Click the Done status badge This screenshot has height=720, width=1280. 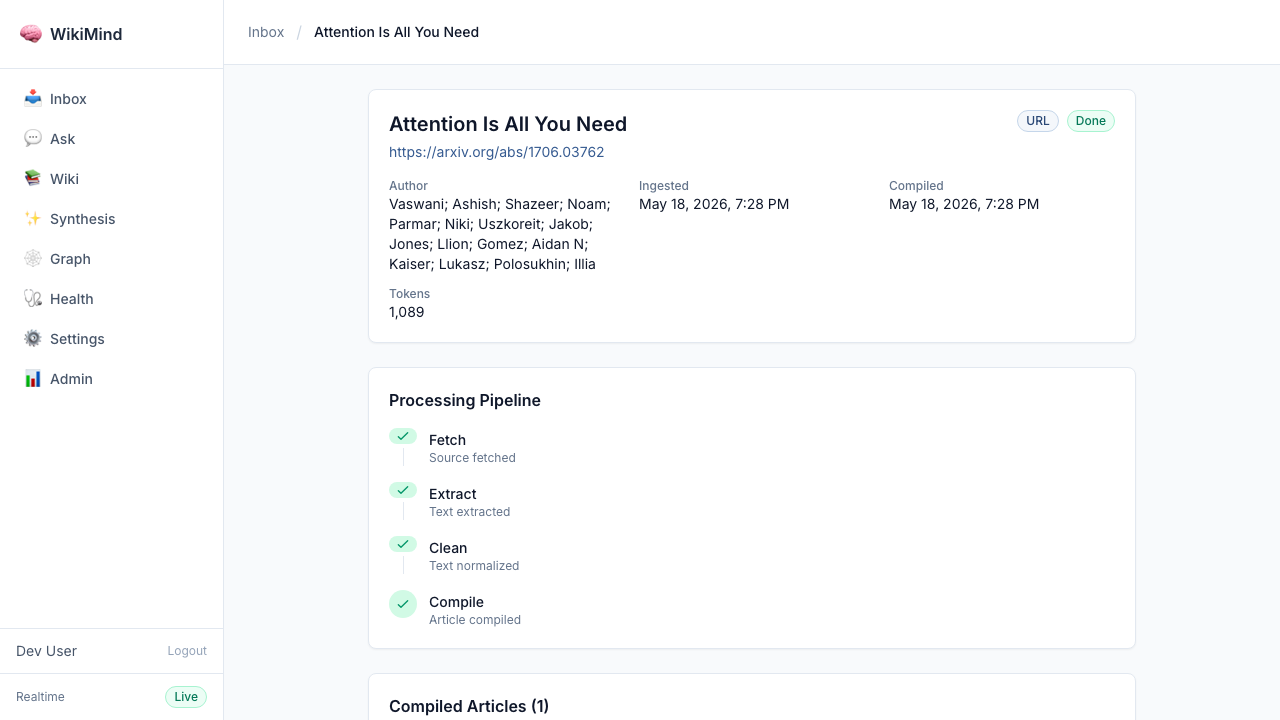(1091, 121)
